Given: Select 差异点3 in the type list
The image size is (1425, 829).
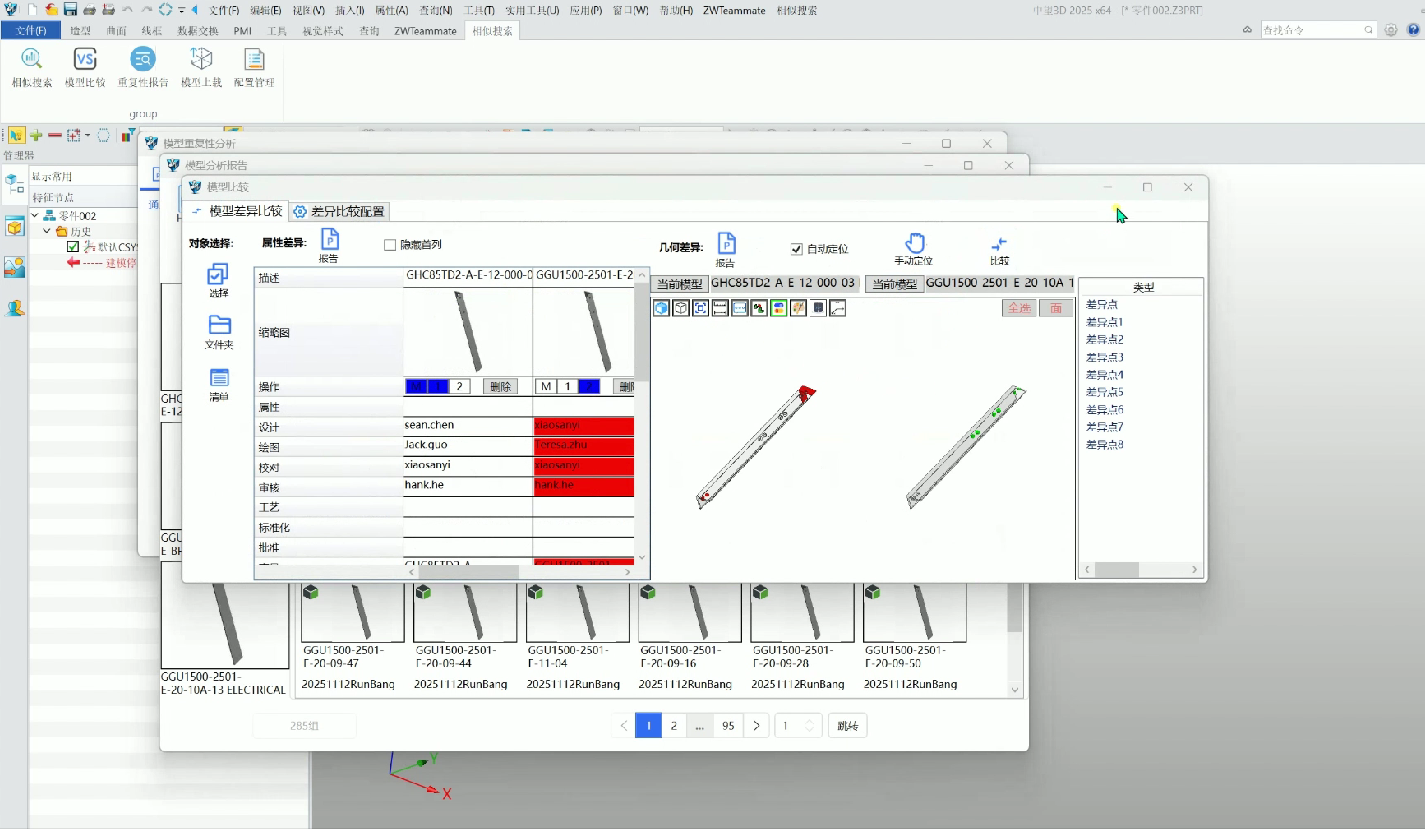Looking at the screenshot, I should [1105, 357].
